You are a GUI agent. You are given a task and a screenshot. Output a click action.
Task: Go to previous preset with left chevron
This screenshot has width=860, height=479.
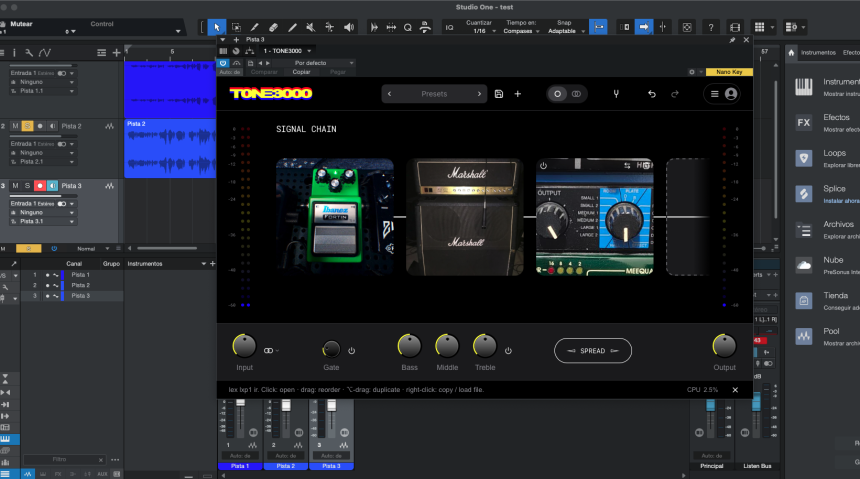pyautogui.click(x=389, y=94)
